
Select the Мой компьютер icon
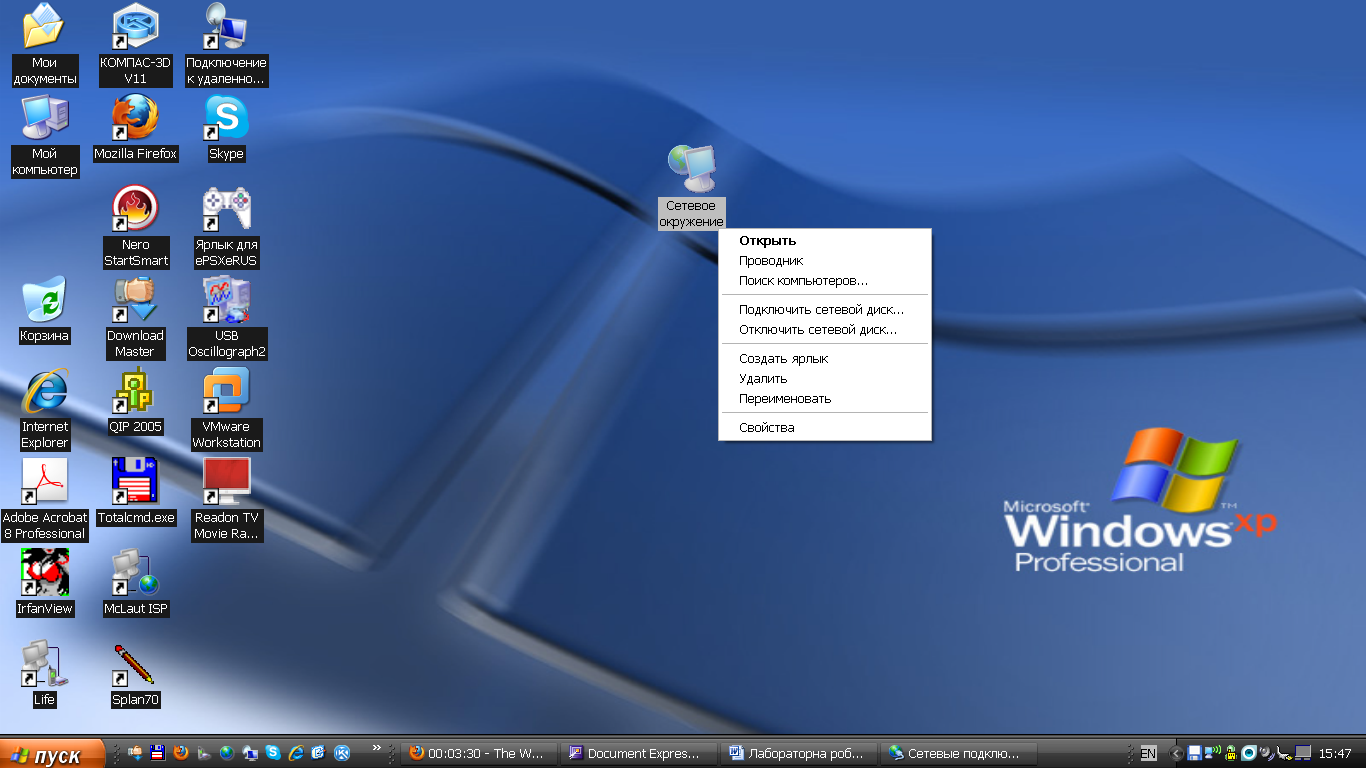(44, 136)
